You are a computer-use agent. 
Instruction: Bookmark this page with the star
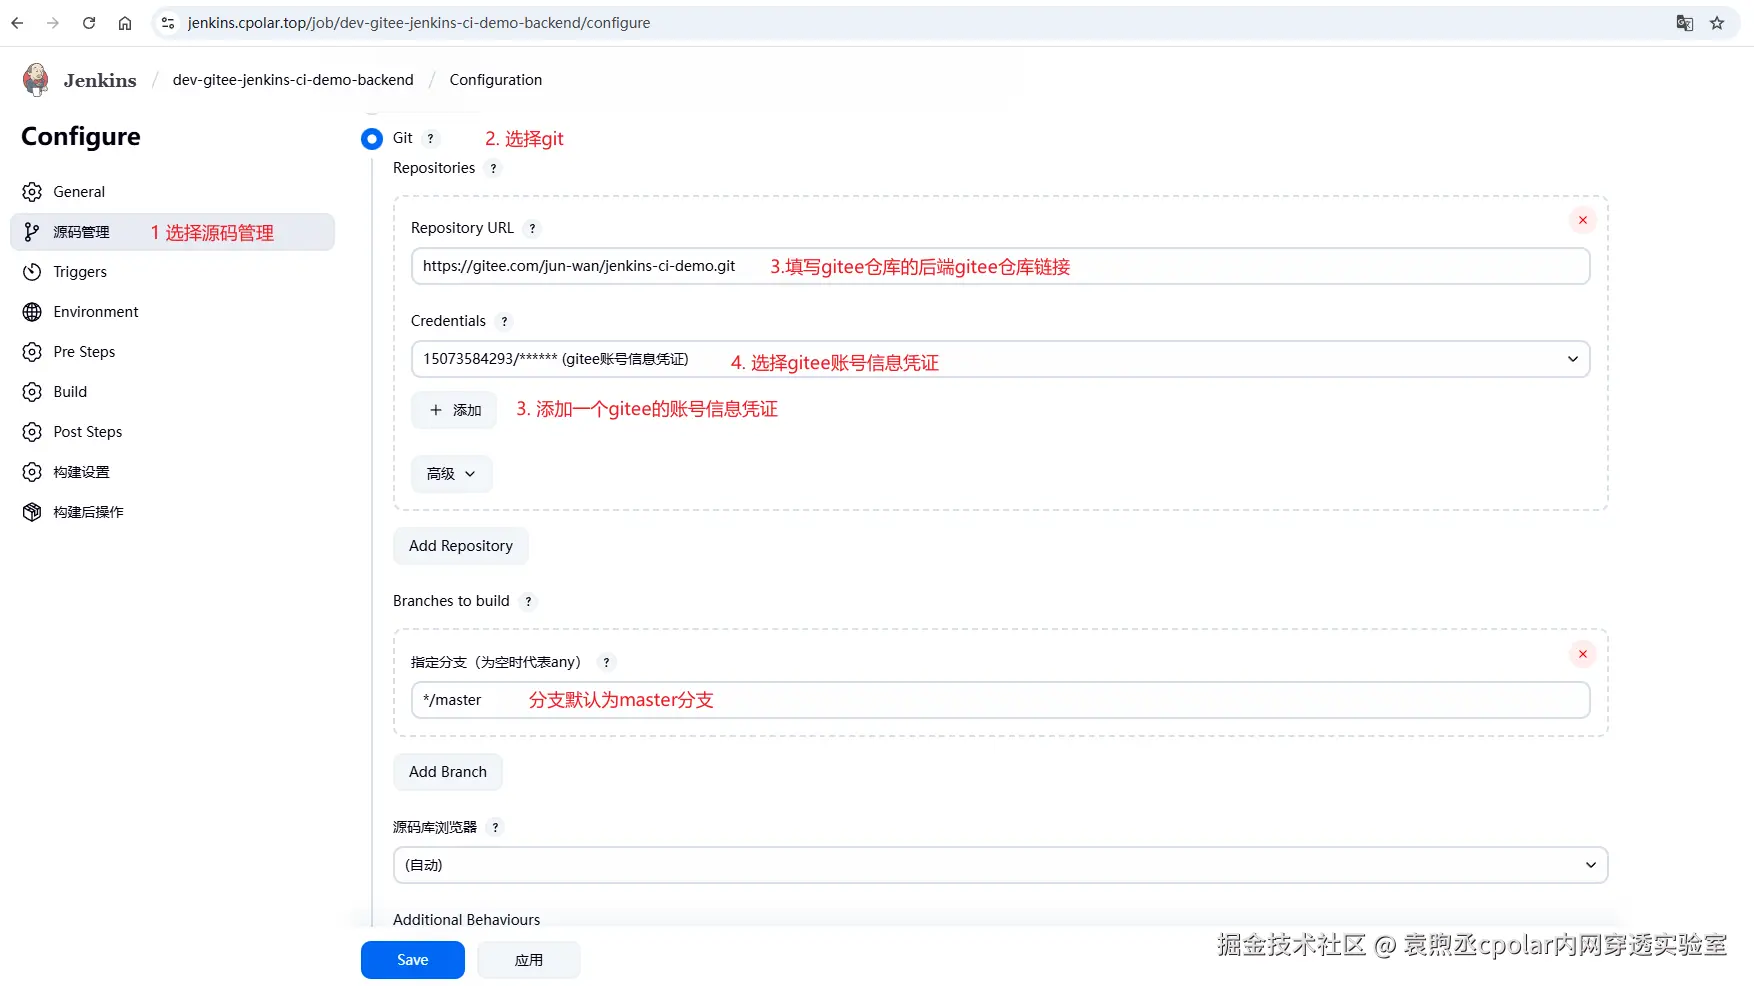(x=1717, y=23)
